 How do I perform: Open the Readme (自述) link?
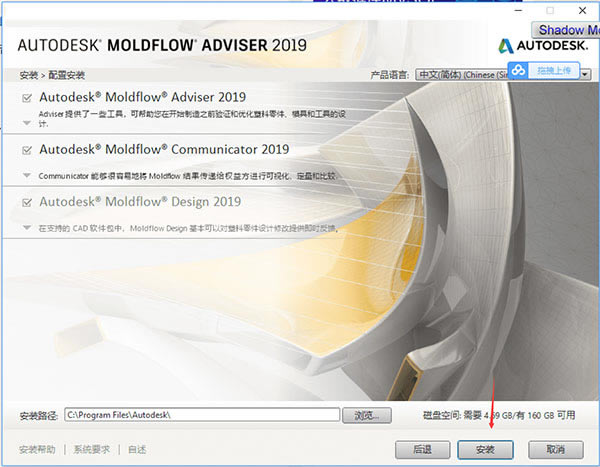137,449
